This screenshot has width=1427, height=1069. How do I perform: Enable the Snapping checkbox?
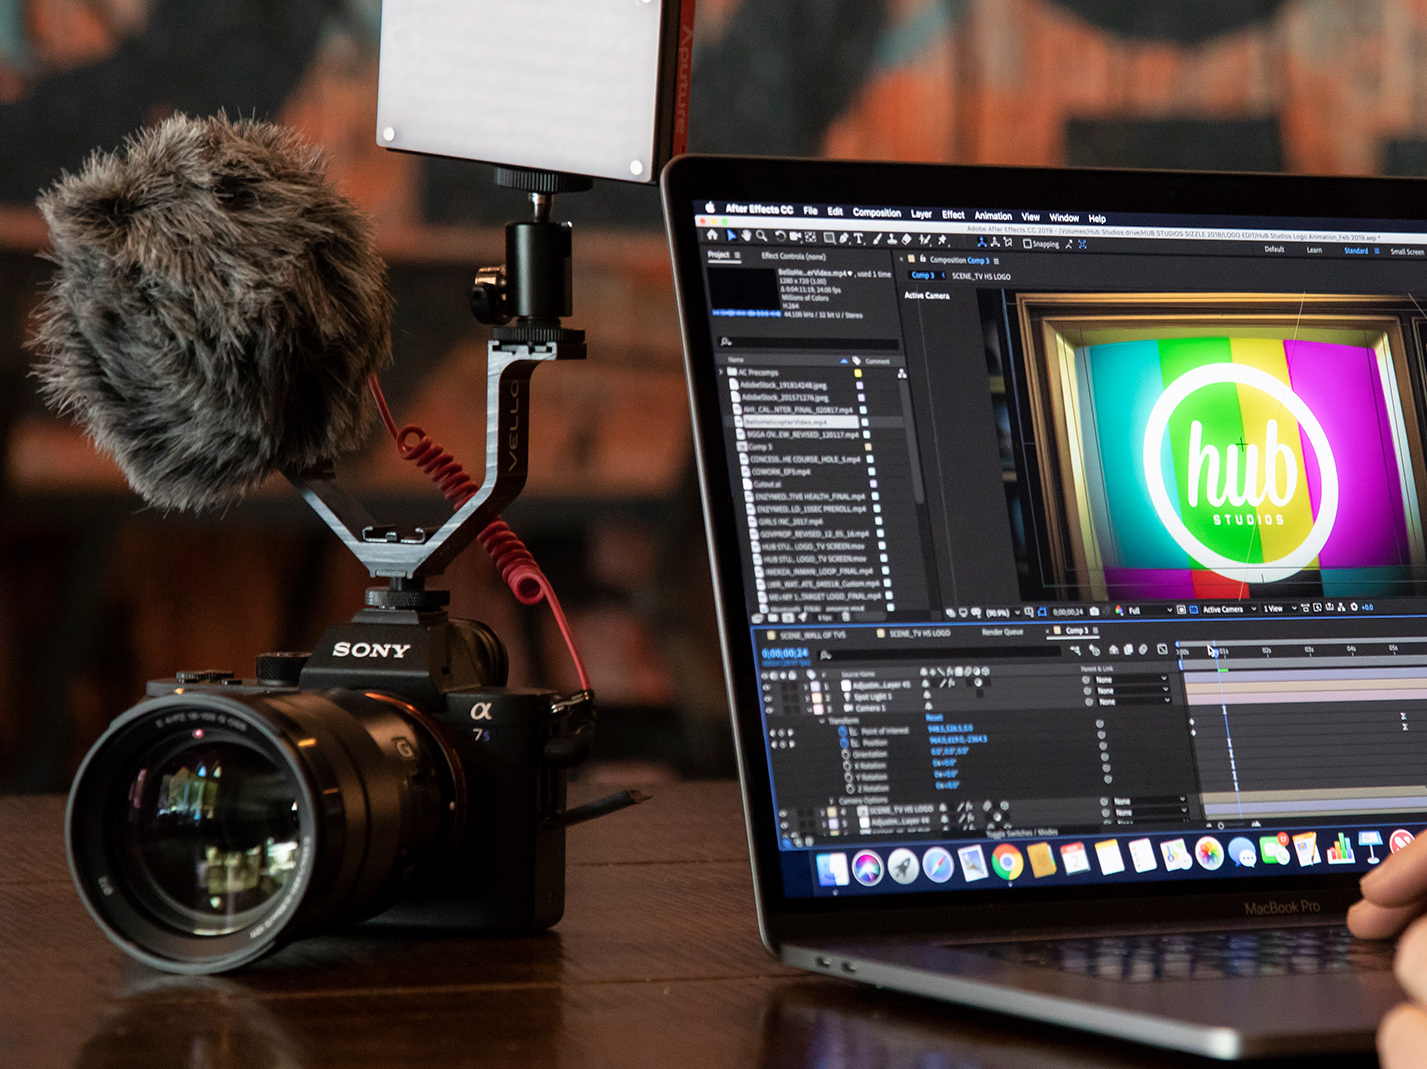[1027, 244]
